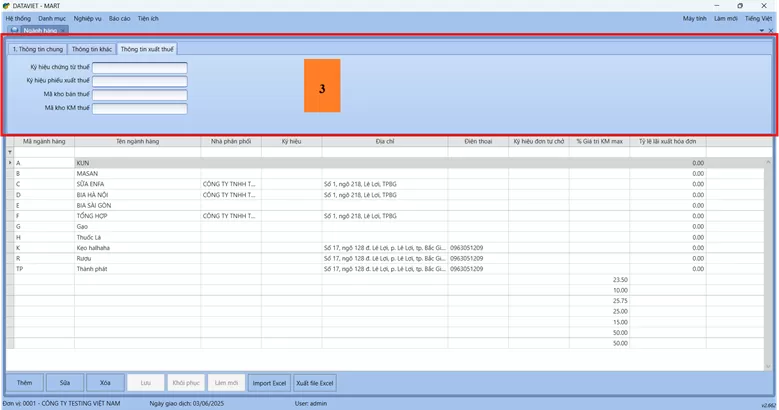Sort by Nhà phân phối column header
Screen dimensions: 779x410
[x=231, y=142]
